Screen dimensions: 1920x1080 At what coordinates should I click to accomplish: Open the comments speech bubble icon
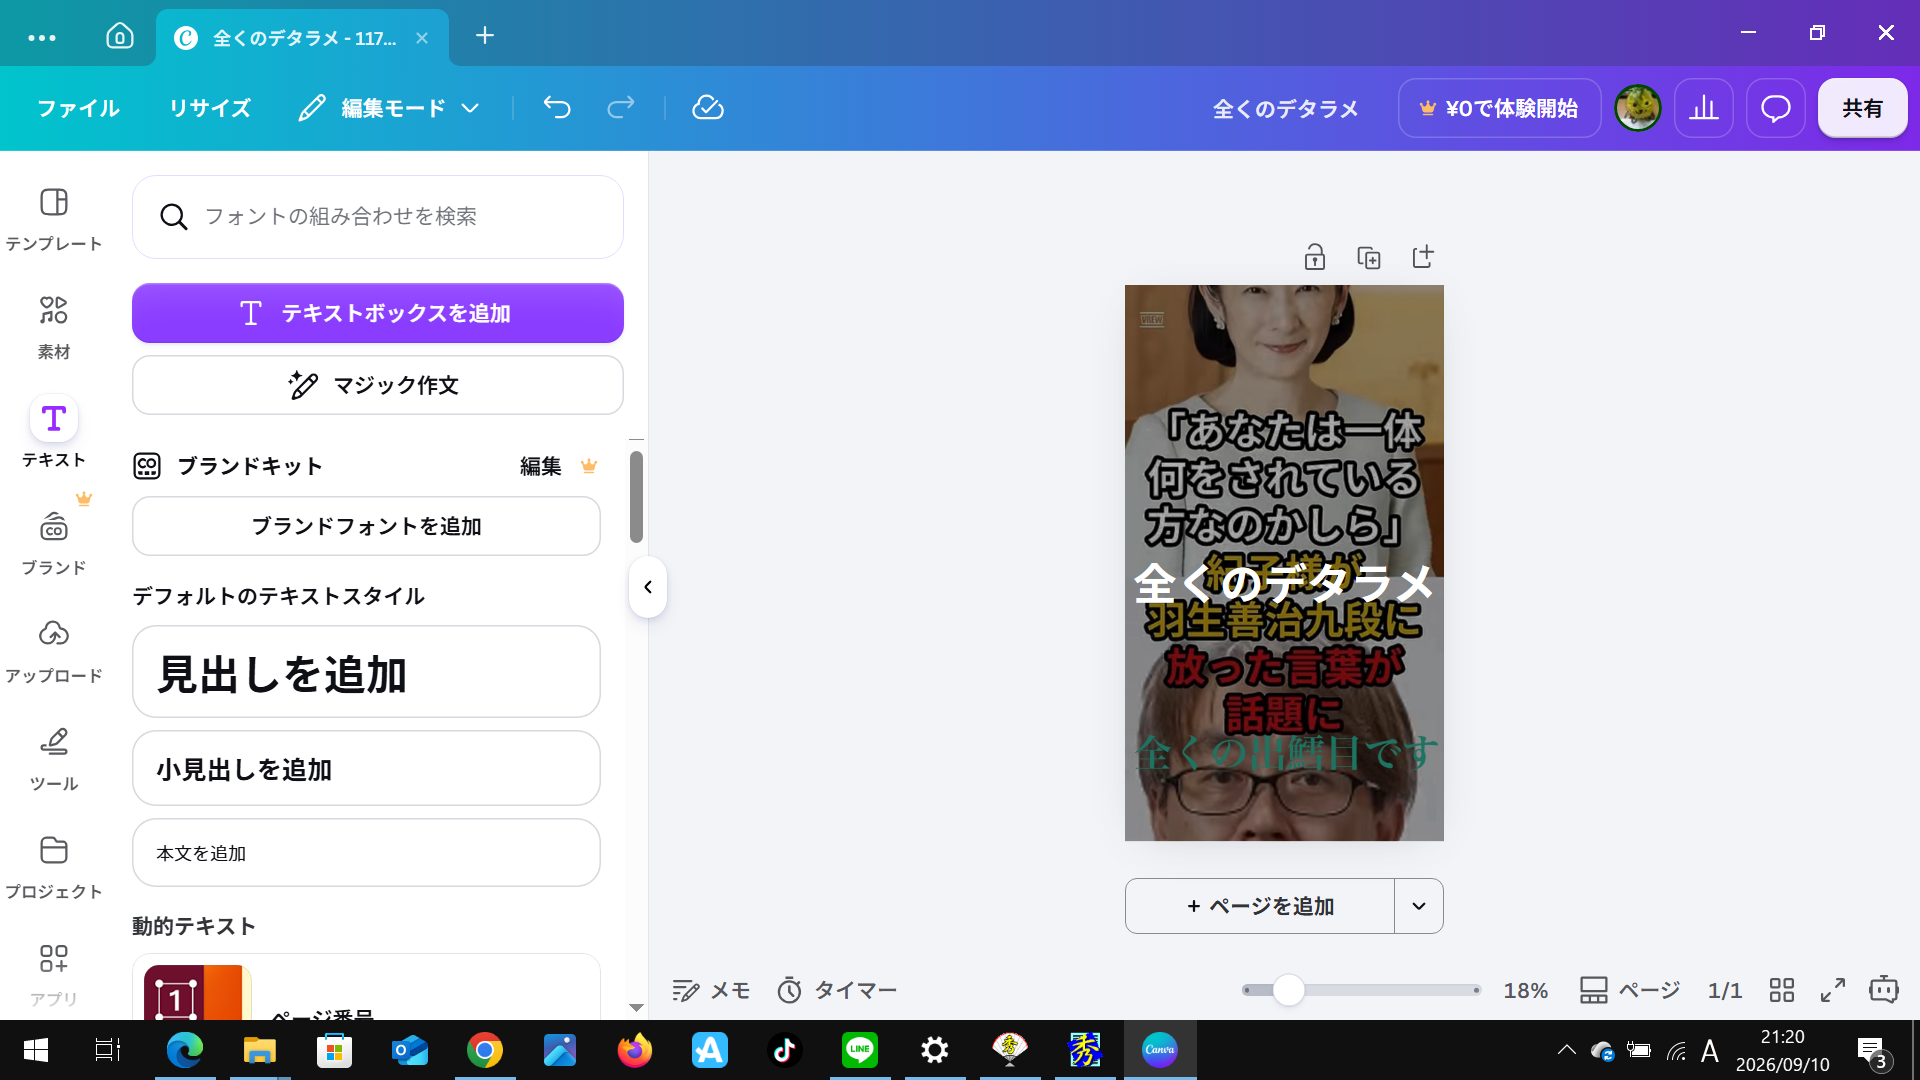tap(1776, 108)
